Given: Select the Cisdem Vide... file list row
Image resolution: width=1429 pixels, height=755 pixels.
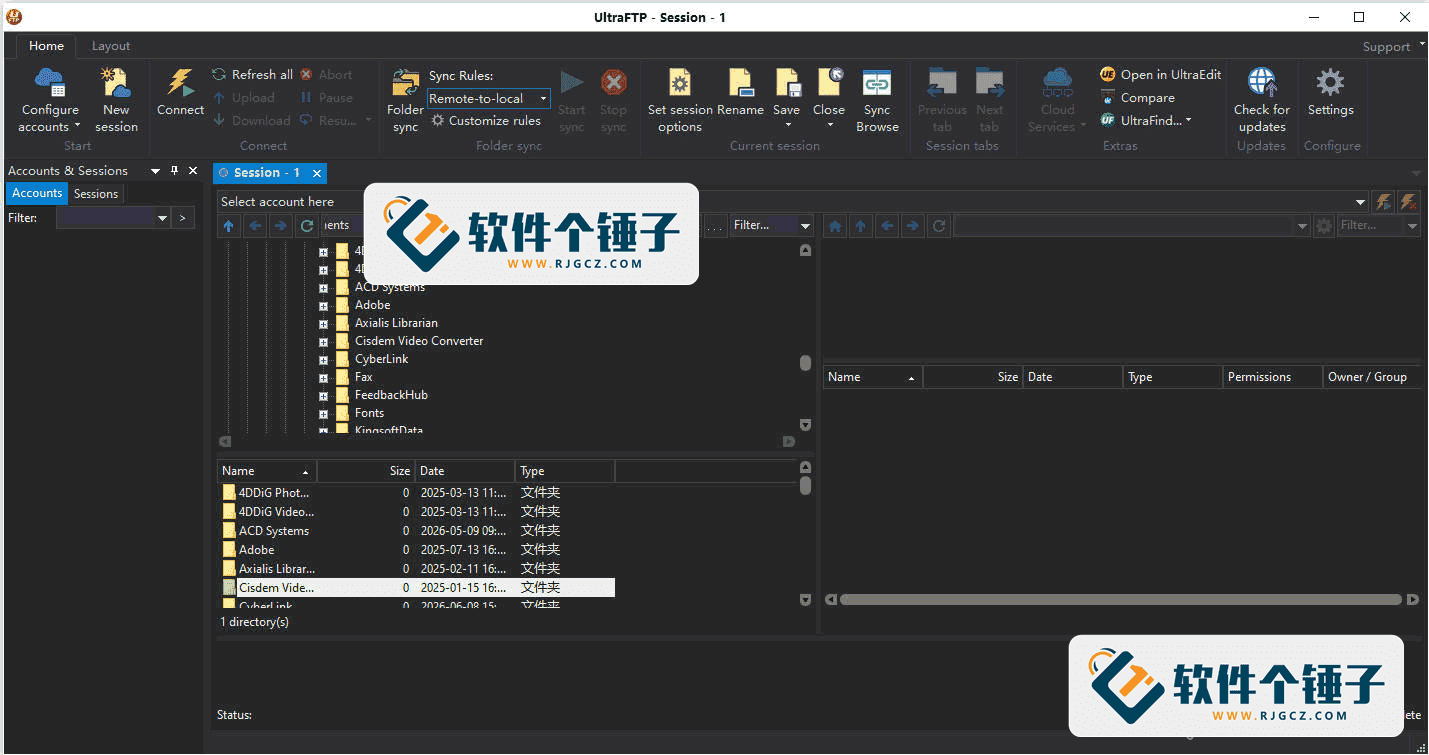Looking at the screenshot, I should pos(416,588).
